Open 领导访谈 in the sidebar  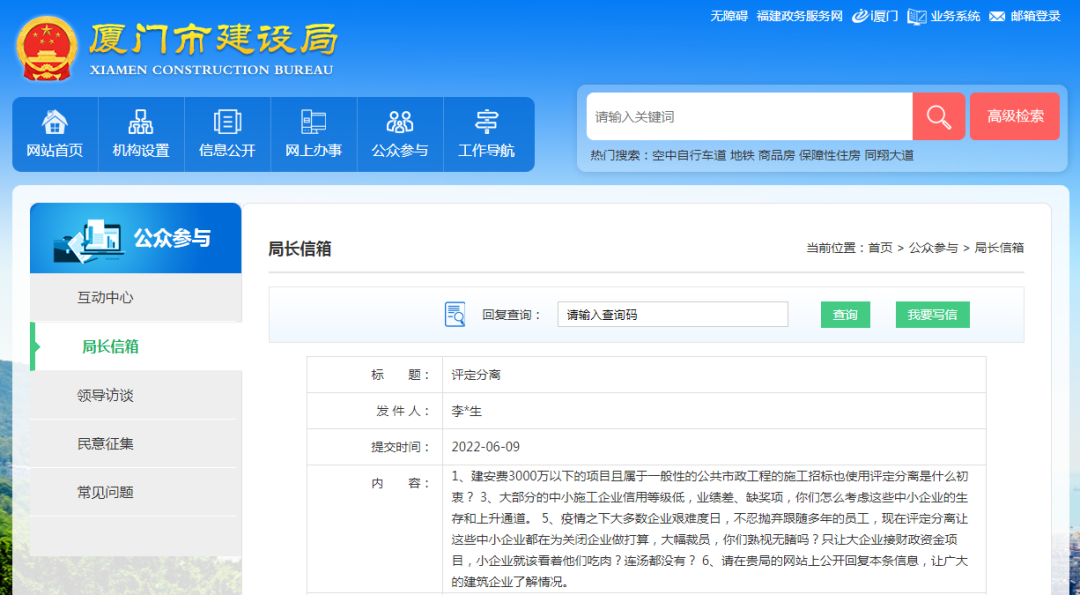tap(105, 395)
